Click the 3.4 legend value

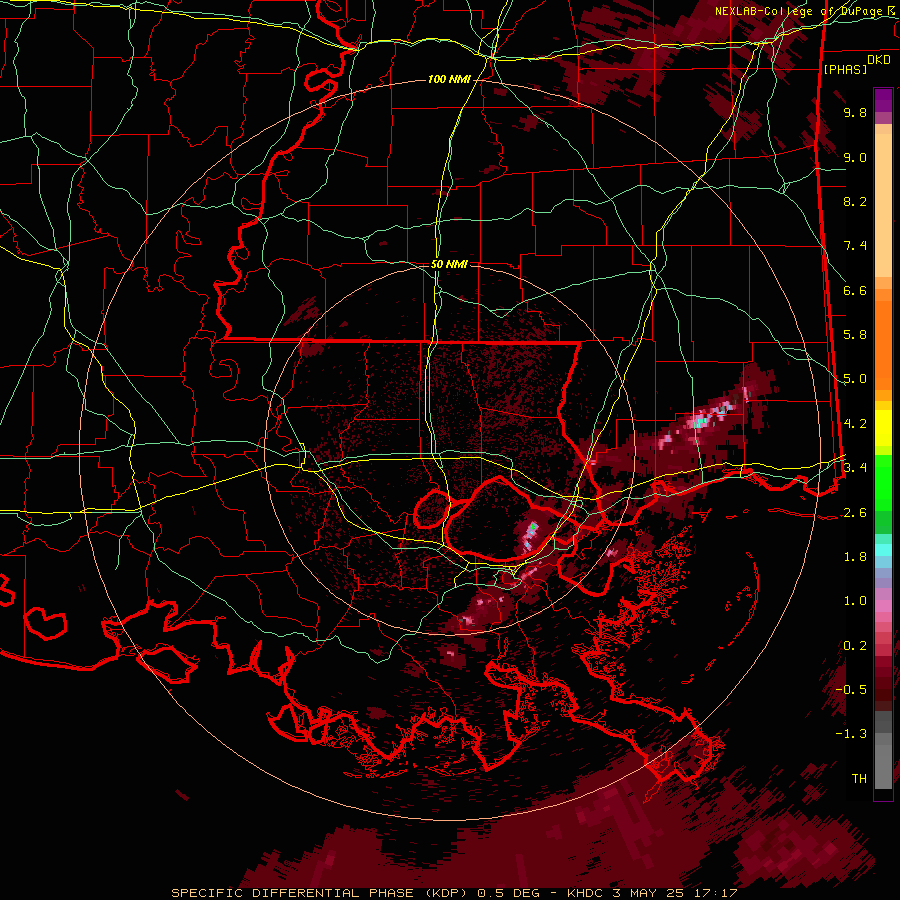click(855, 468)
